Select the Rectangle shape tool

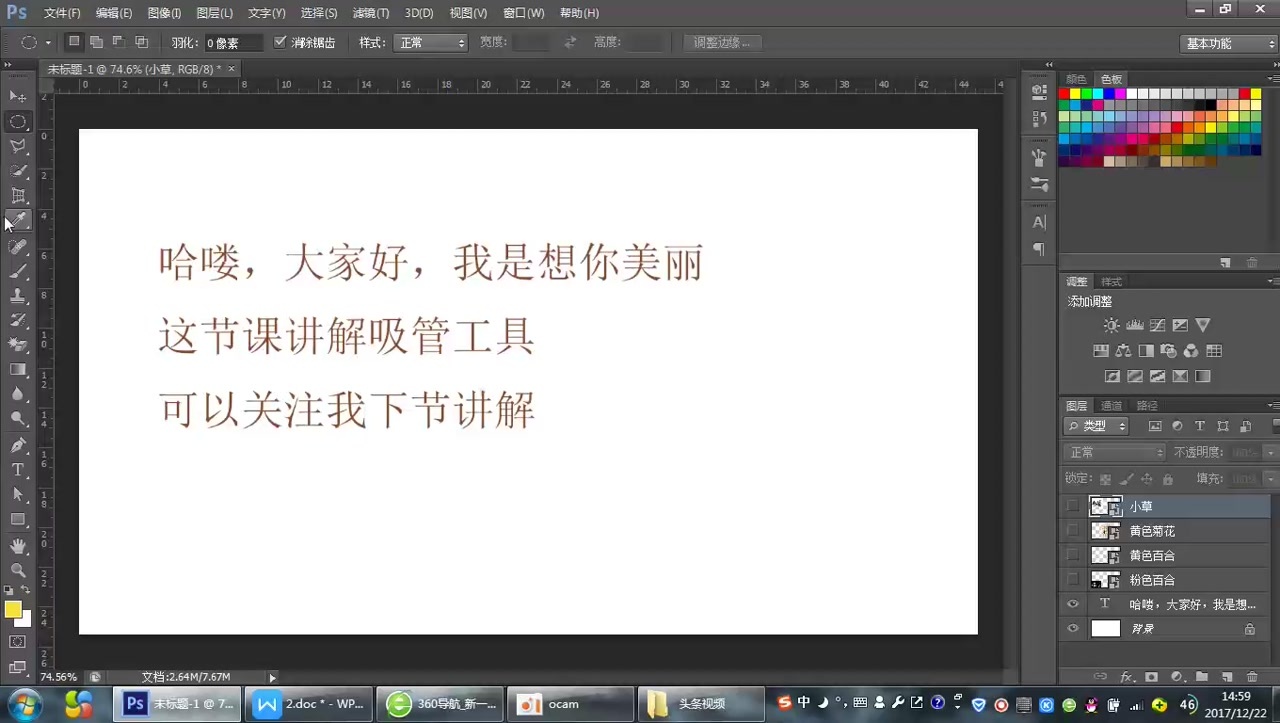pos(18,520)
